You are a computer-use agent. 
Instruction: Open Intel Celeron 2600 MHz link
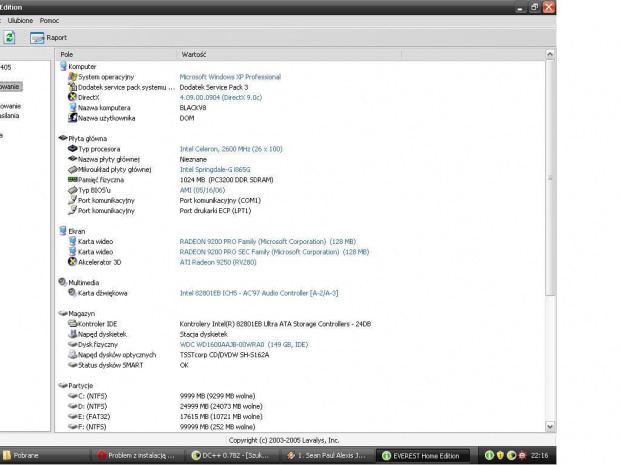[x=231, y=149]
